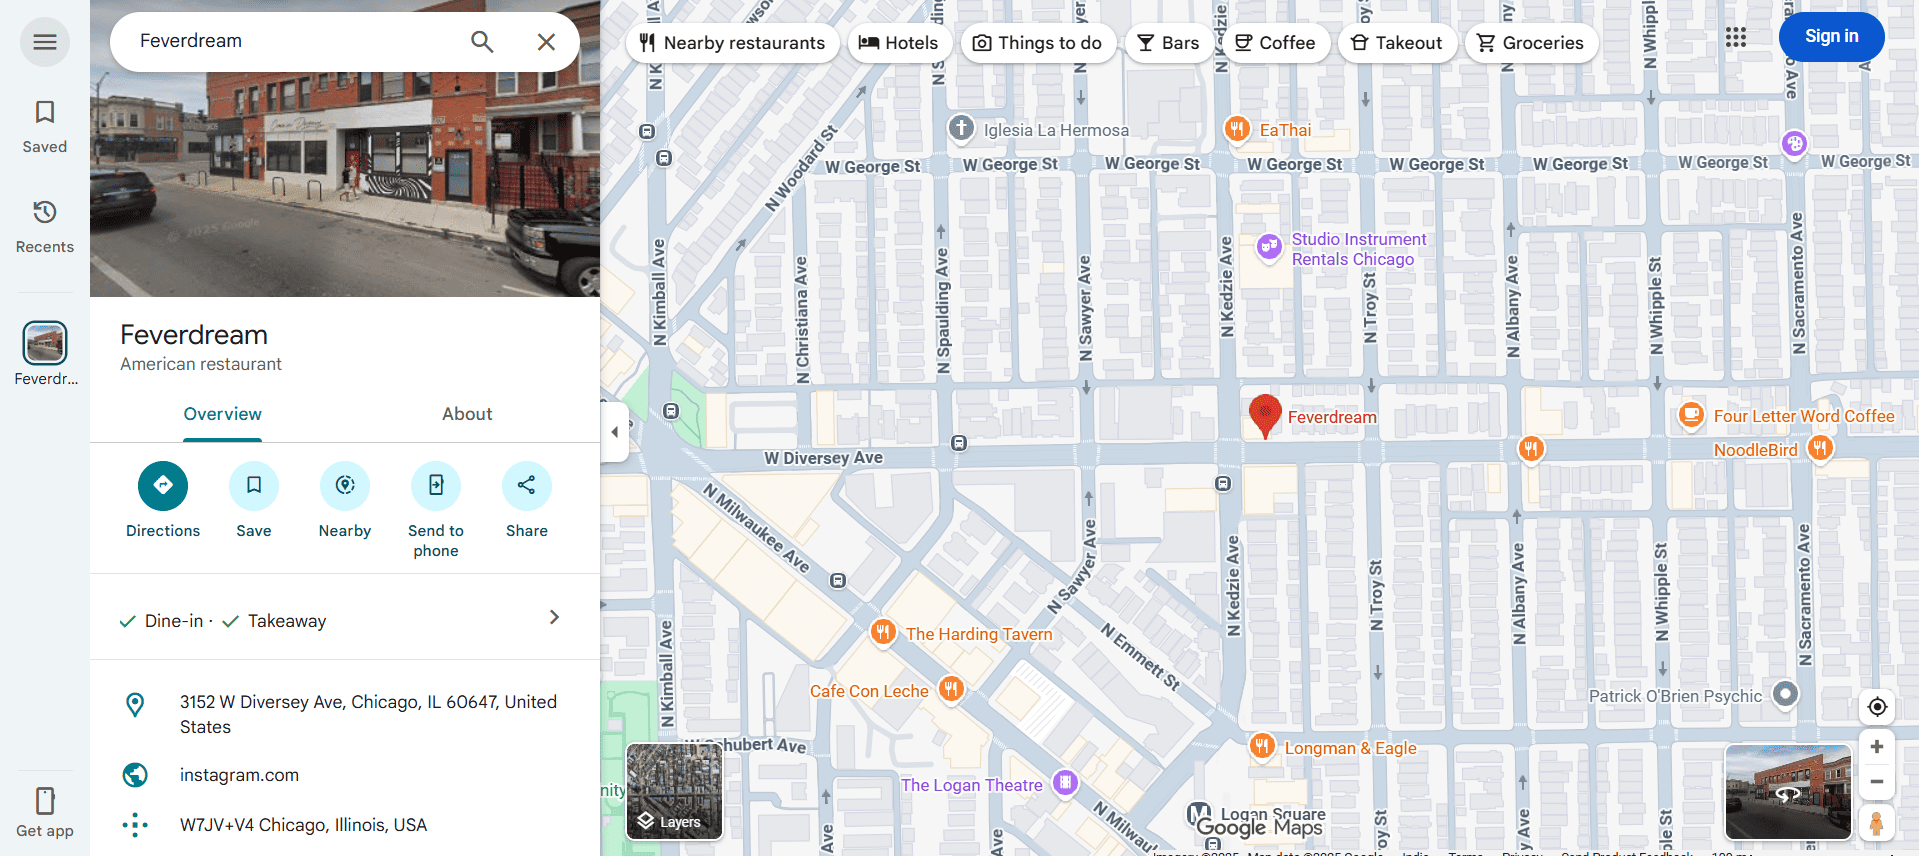Search nearby Feverdream
This screenshot has height=856, width=1919.
coord(345,486)
